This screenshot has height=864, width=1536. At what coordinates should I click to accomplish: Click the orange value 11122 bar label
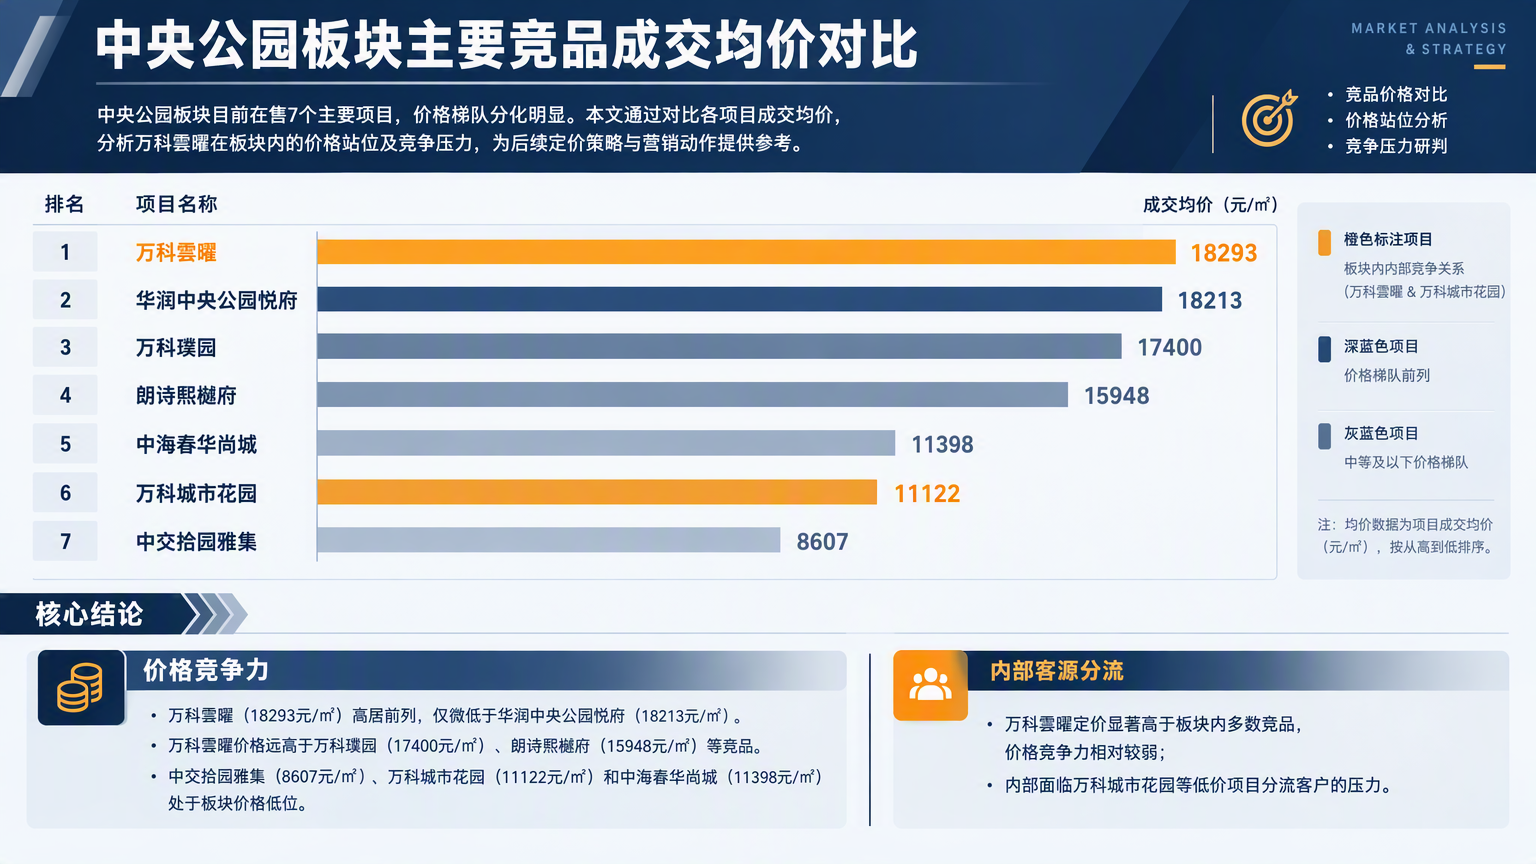[926, 493]
